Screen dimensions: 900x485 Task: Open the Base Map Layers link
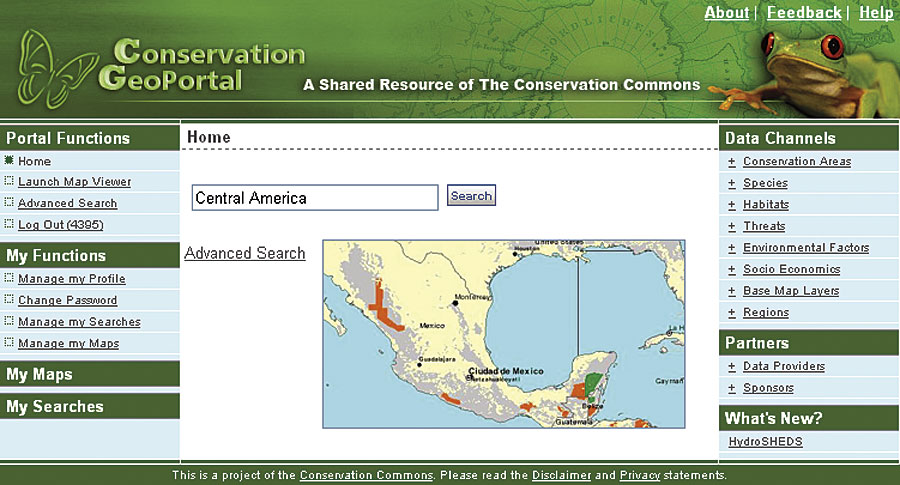click(791, 292)
